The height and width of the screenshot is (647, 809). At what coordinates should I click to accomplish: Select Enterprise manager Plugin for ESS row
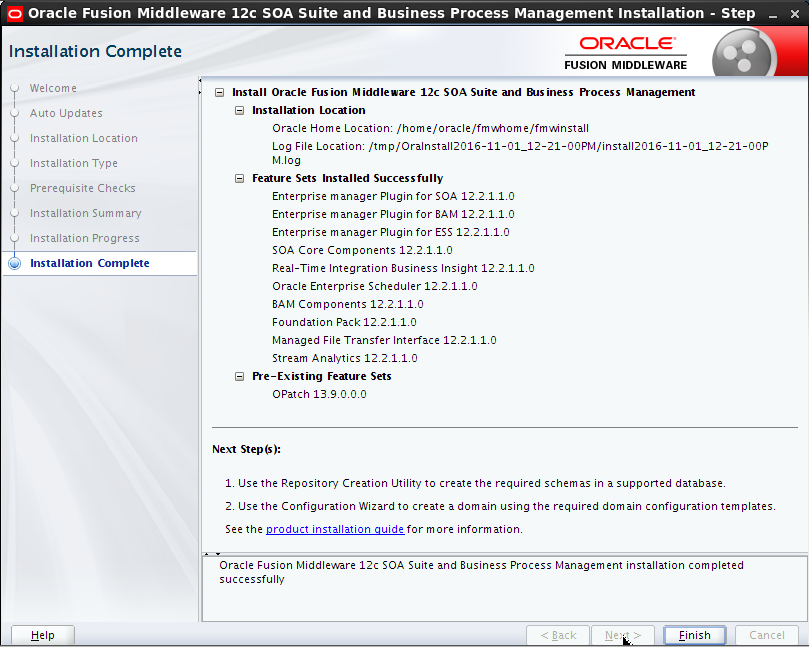point(391,233)
